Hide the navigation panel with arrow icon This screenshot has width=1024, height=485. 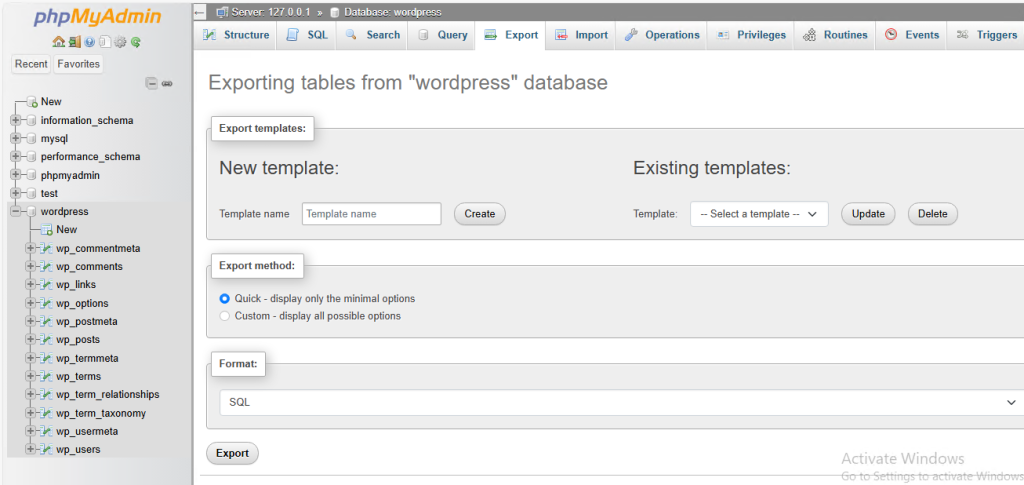coord(200,12)
